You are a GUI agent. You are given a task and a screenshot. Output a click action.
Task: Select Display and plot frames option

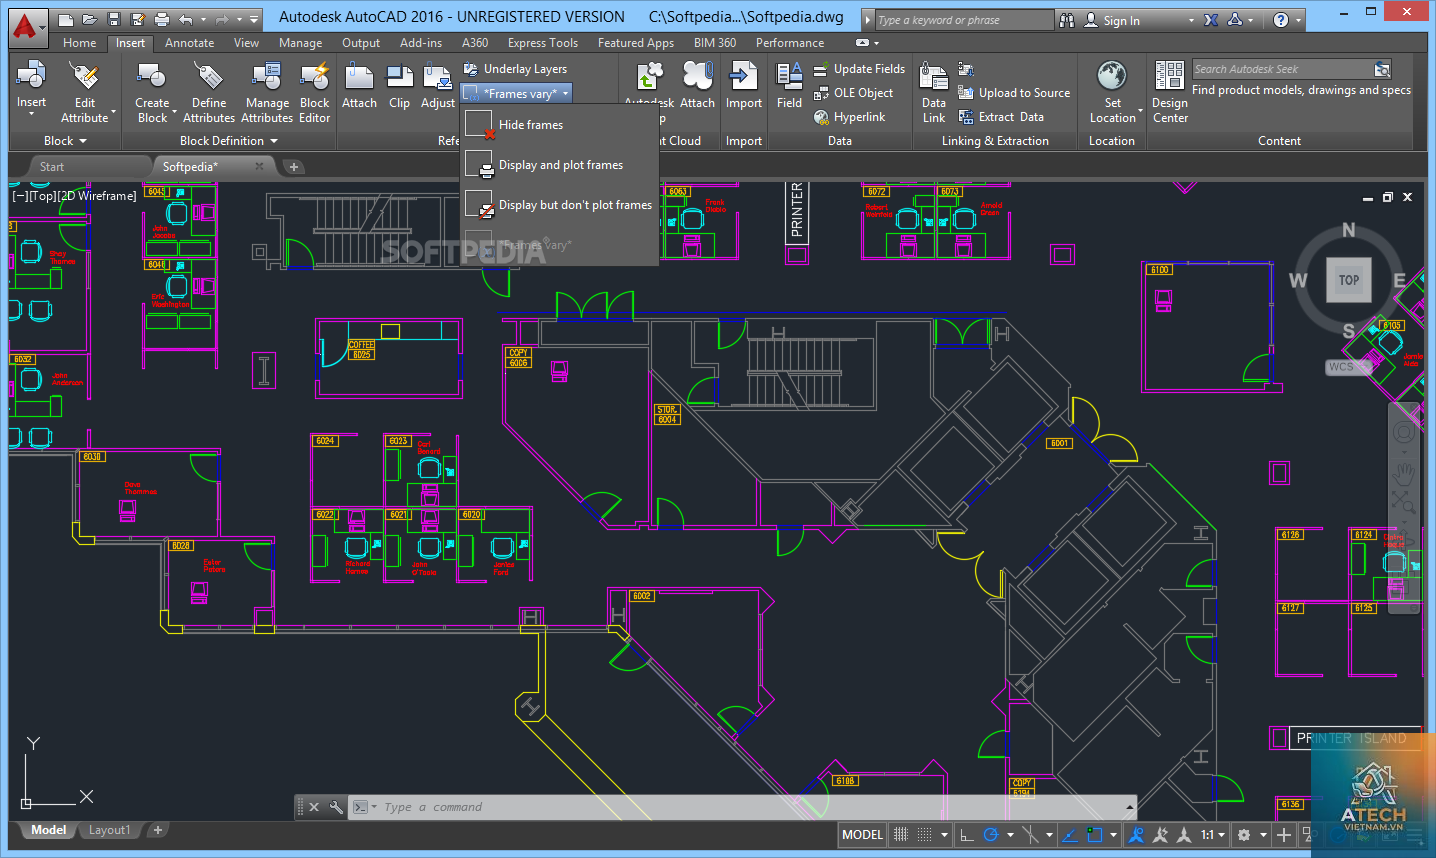559,165
